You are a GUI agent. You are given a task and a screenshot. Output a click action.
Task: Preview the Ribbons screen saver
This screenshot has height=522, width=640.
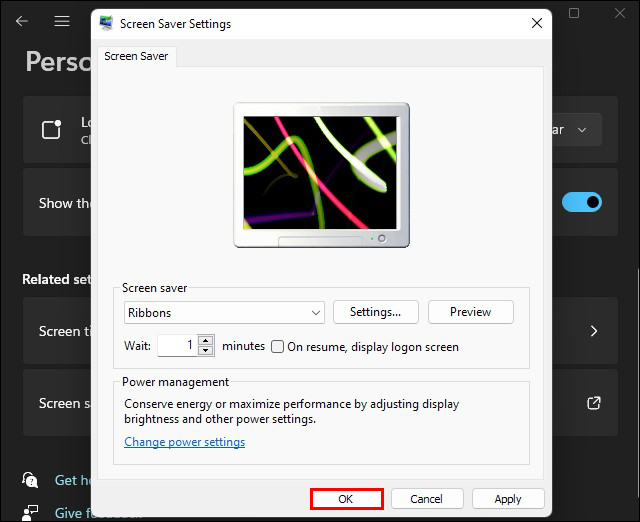pos(471,312)
